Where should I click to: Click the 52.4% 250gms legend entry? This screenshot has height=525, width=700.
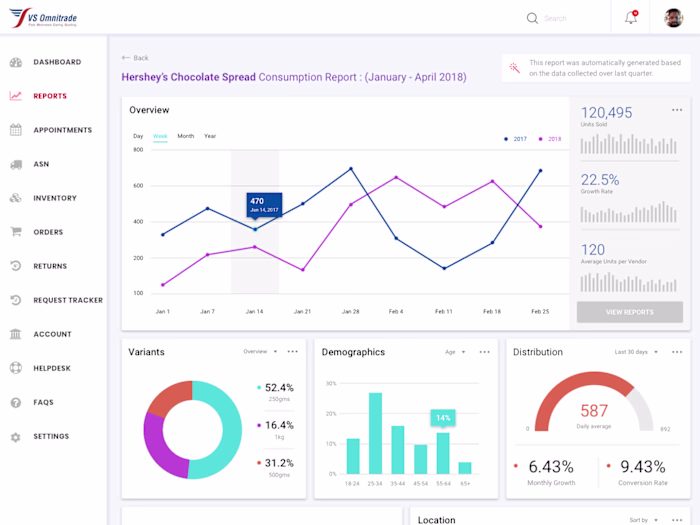pos(275,392)
